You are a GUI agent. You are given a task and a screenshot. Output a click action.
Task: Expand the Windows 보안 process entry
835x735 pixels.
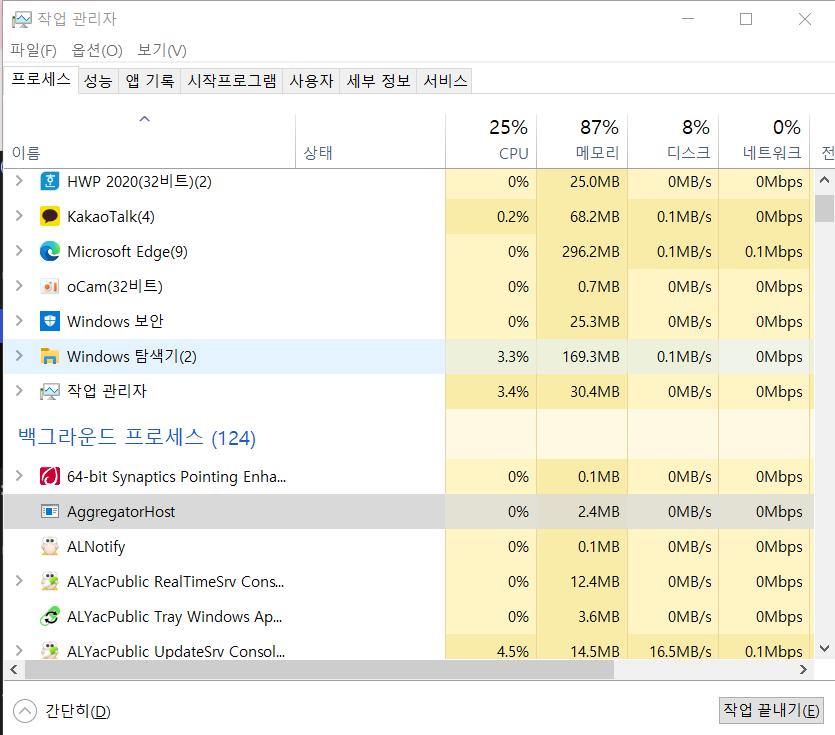point(19,321)
